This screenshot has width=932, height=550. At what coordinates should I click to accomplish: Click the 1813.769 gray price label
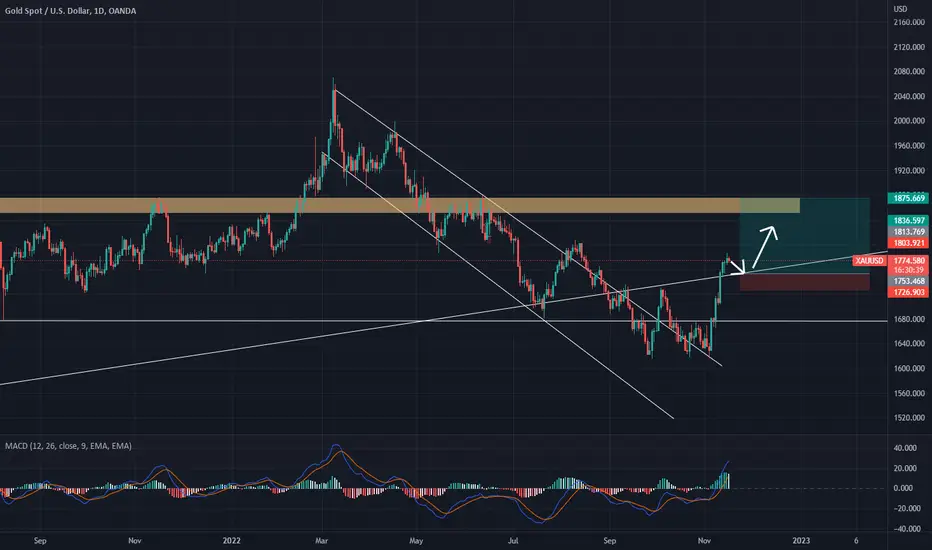pyautogui.click(x=908, y=232)
